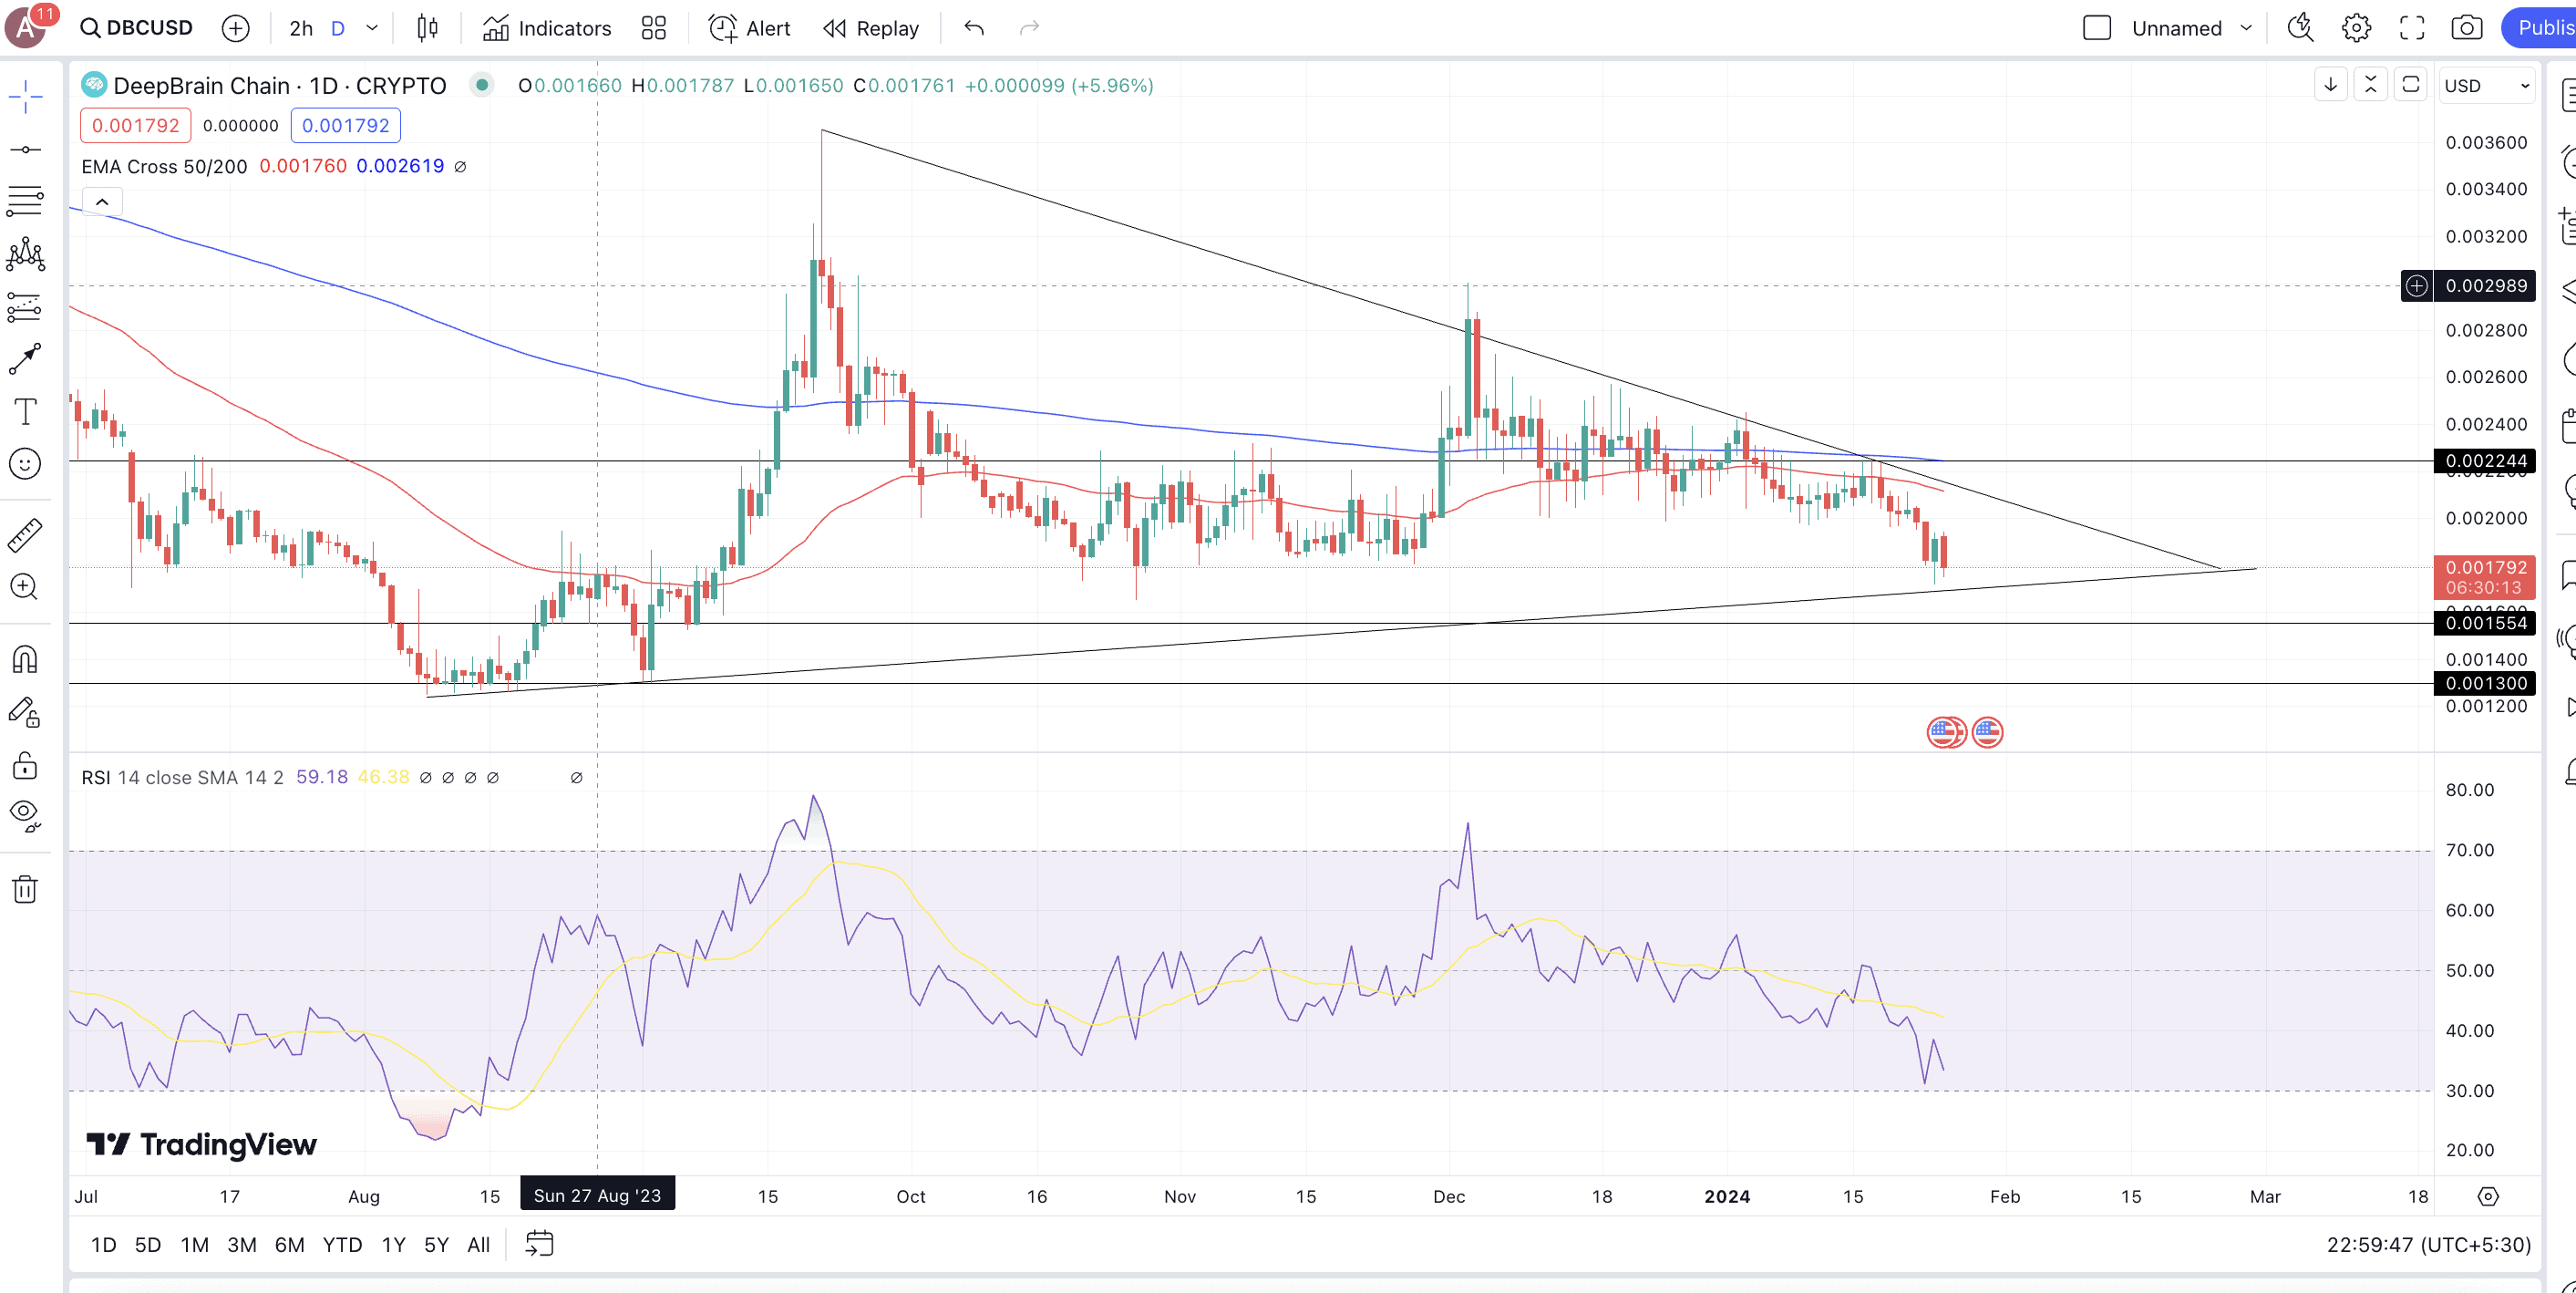Image resolution: width=2576 pixels, height=1293 pixels.
Task: Open the candlestick chart style selector
Action: point(427,28)
